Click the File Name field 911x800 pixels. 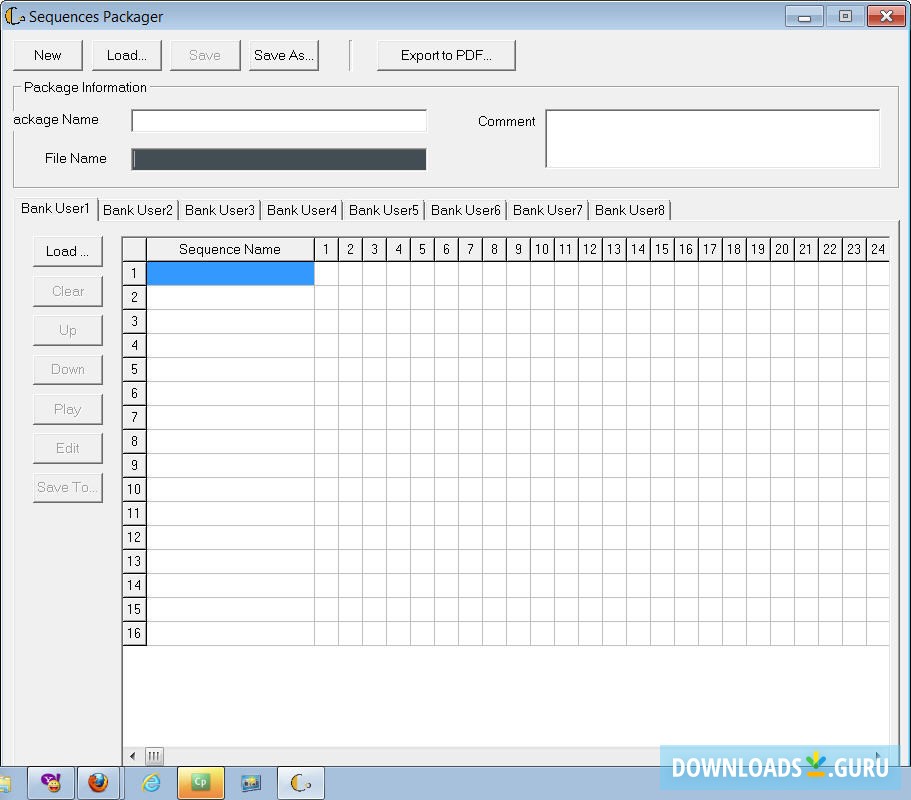(x=279, y=159)
